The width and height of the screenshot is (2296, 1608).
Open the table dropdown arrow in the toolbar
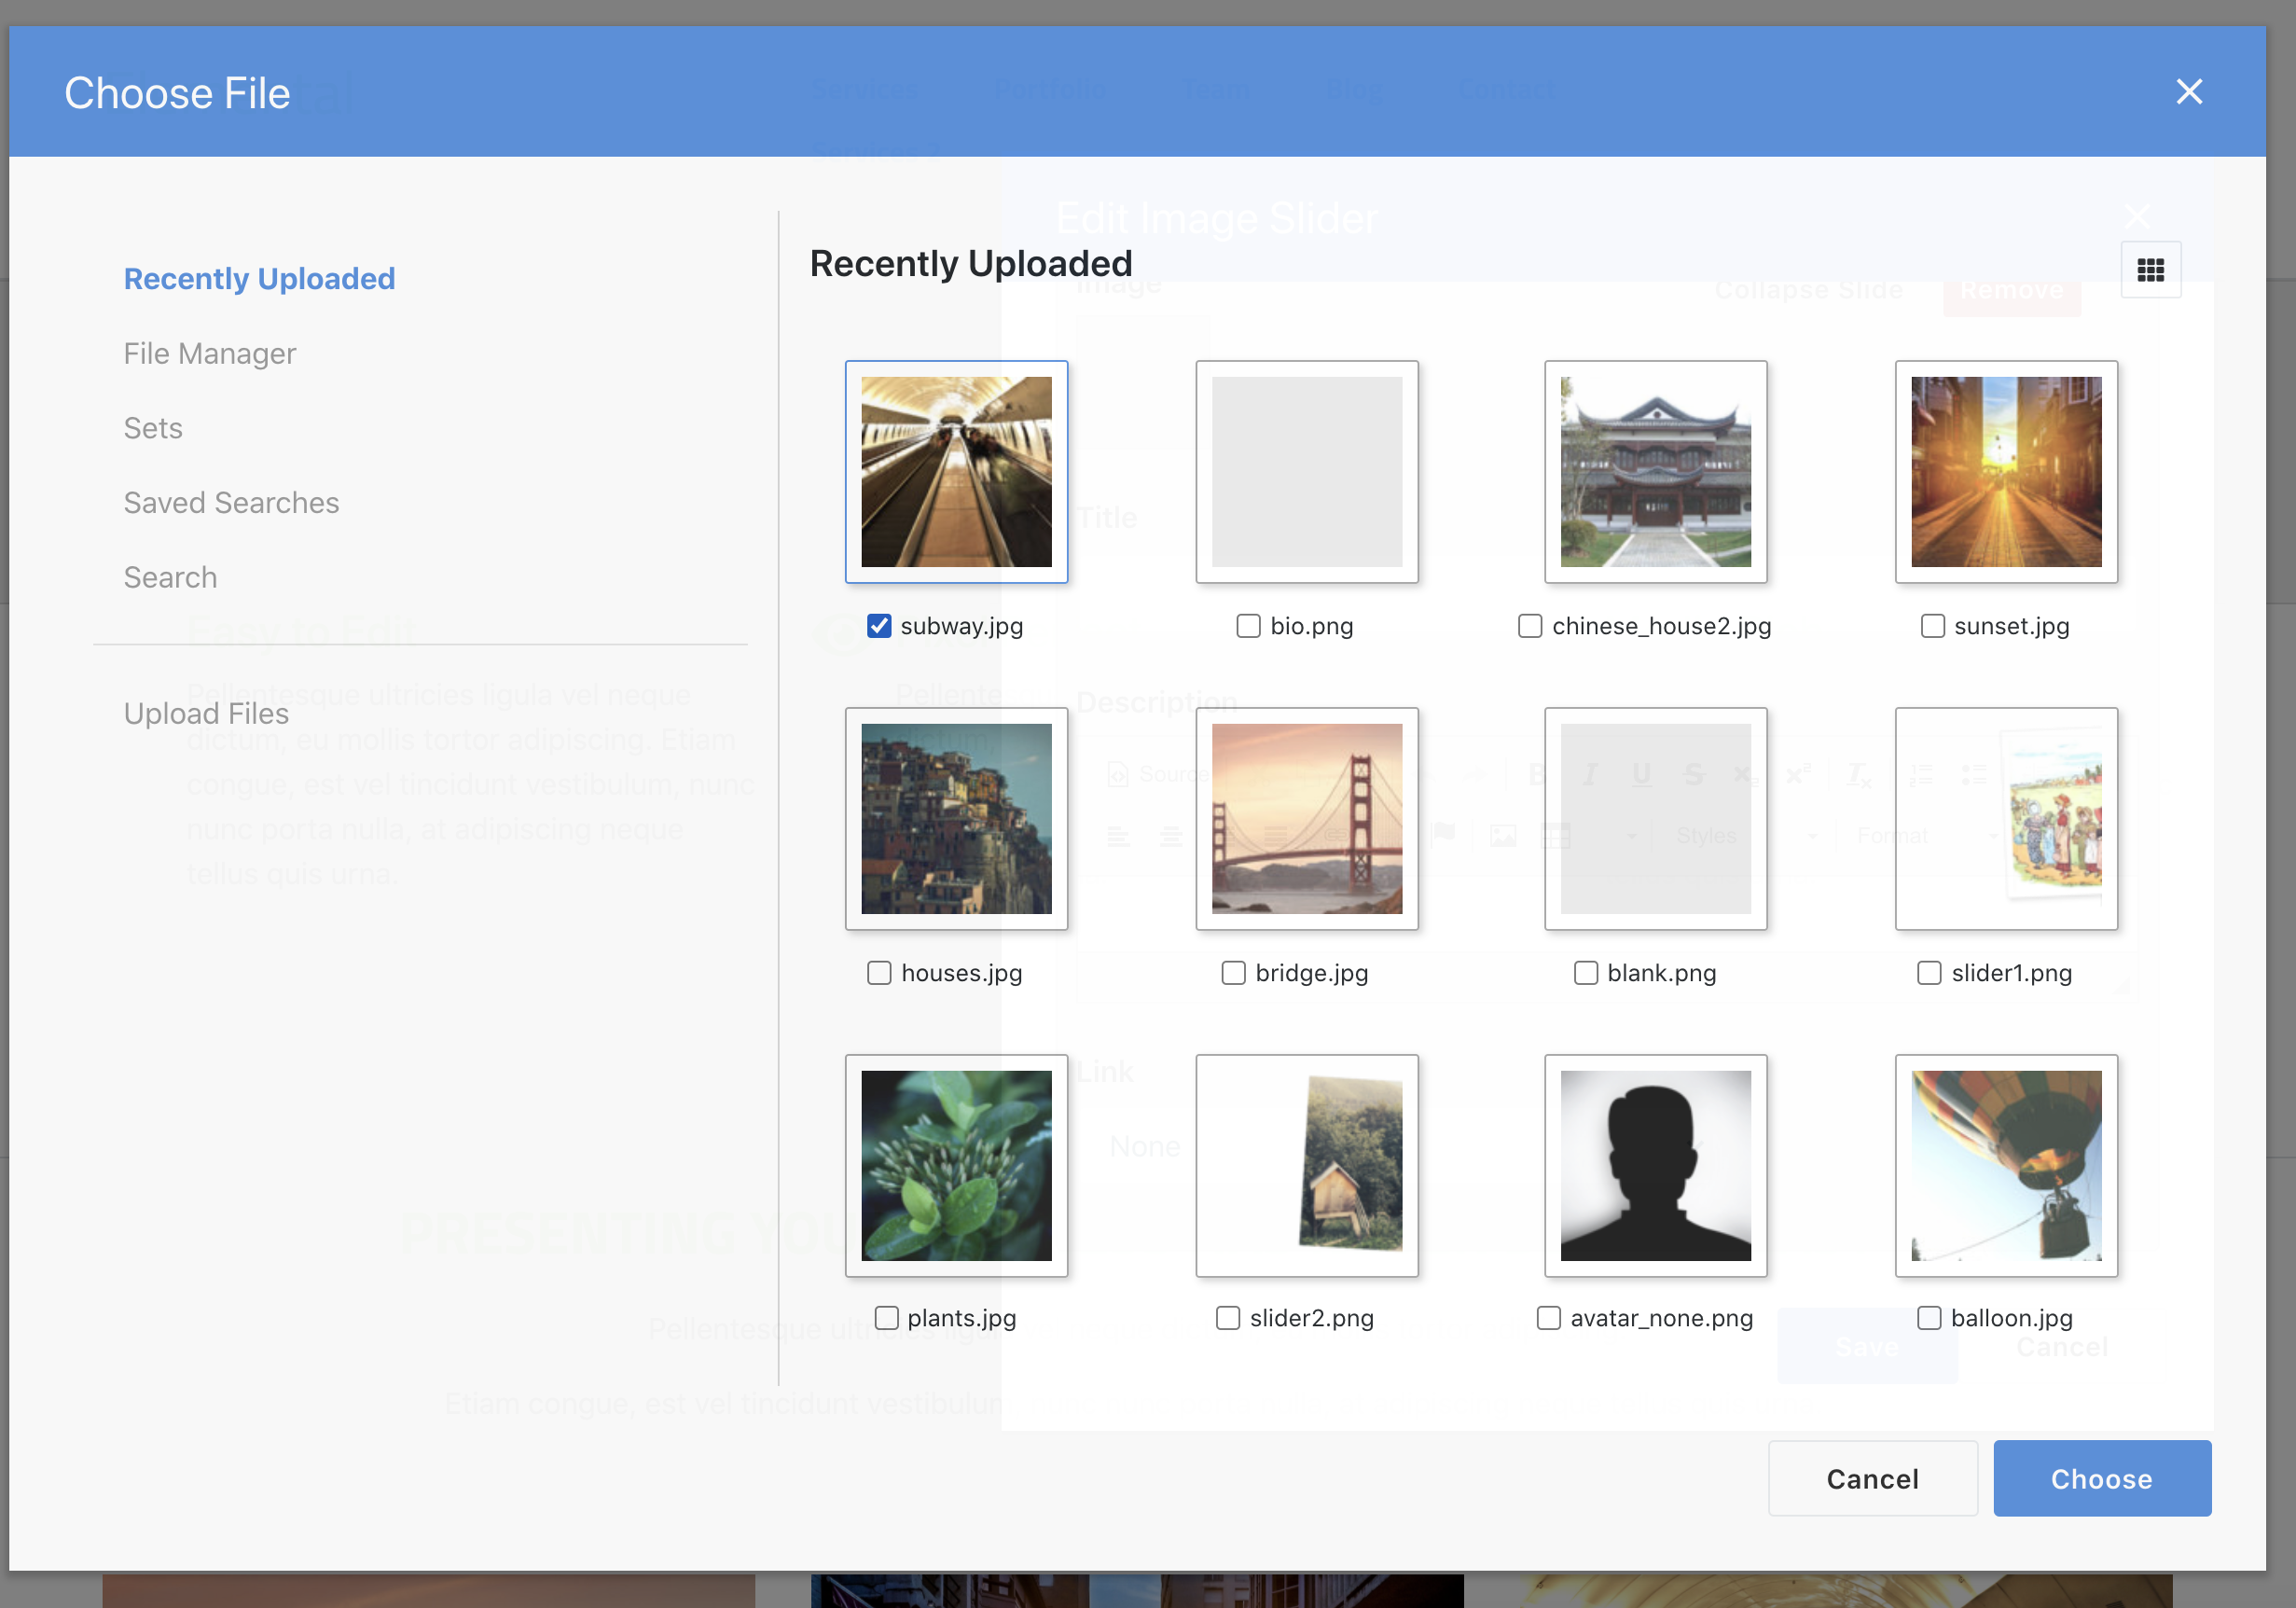(1633, 836)
